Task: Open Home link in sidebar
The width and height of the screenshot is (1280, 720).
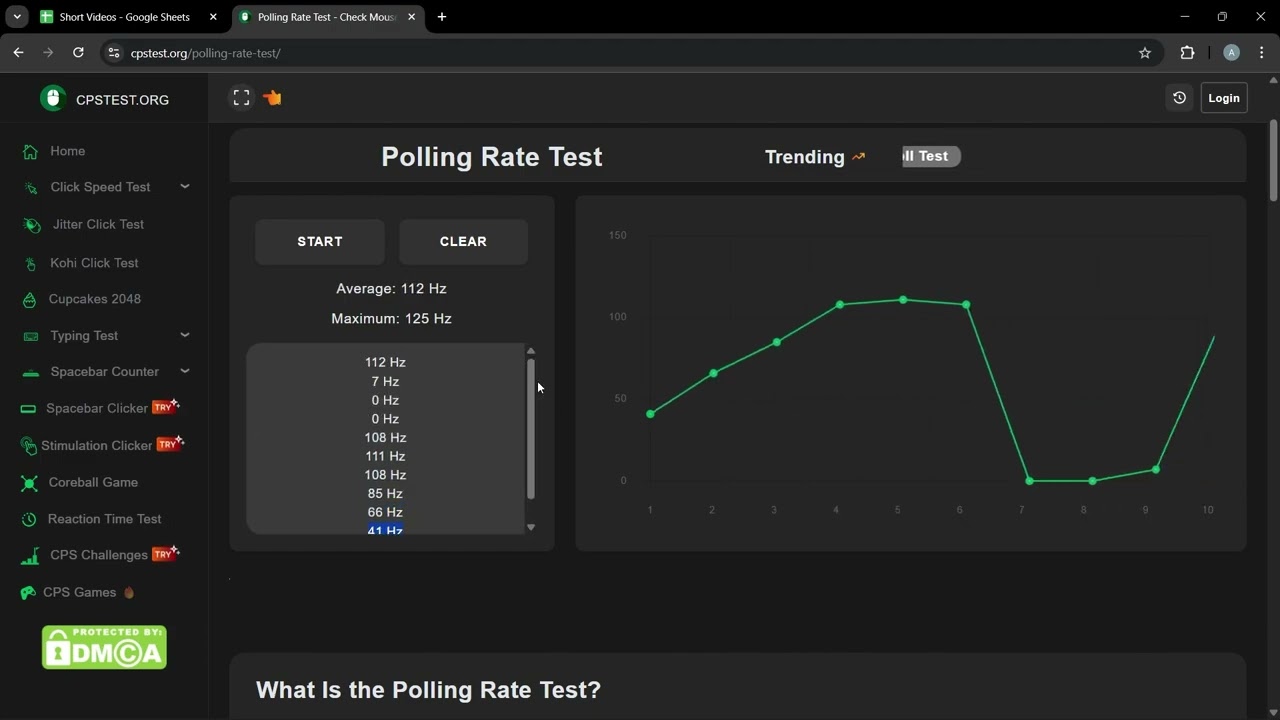Action: [x=68, y=151]
